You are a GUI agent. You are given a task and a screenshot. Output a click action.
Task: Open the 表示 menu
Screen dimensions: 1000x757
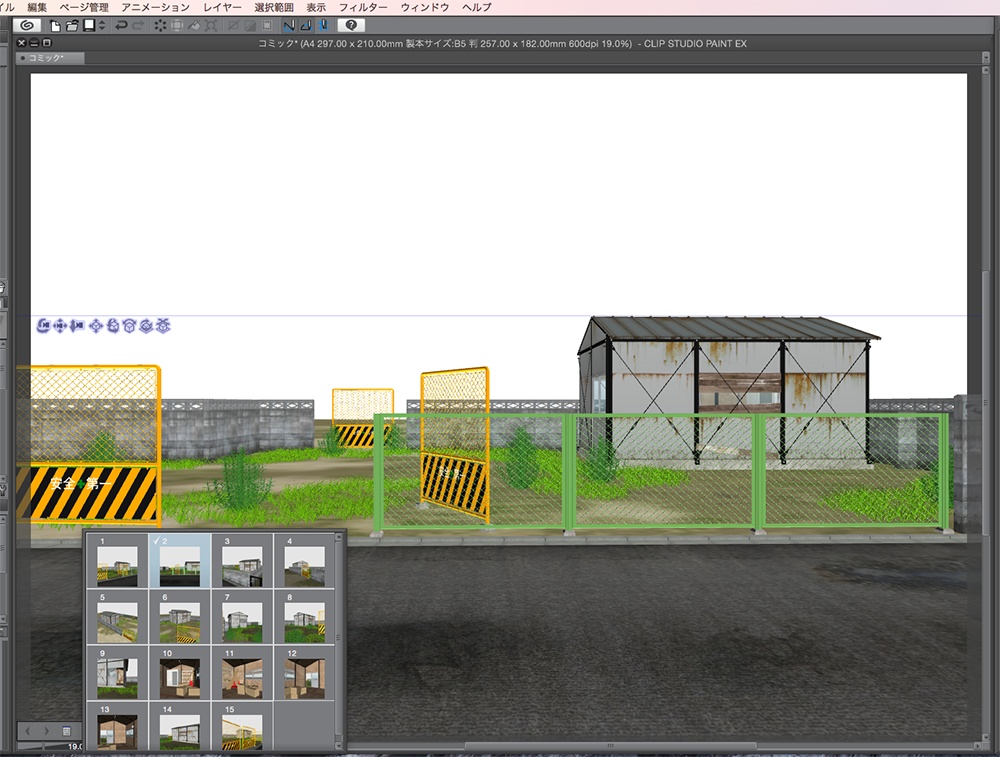point(316,7)
